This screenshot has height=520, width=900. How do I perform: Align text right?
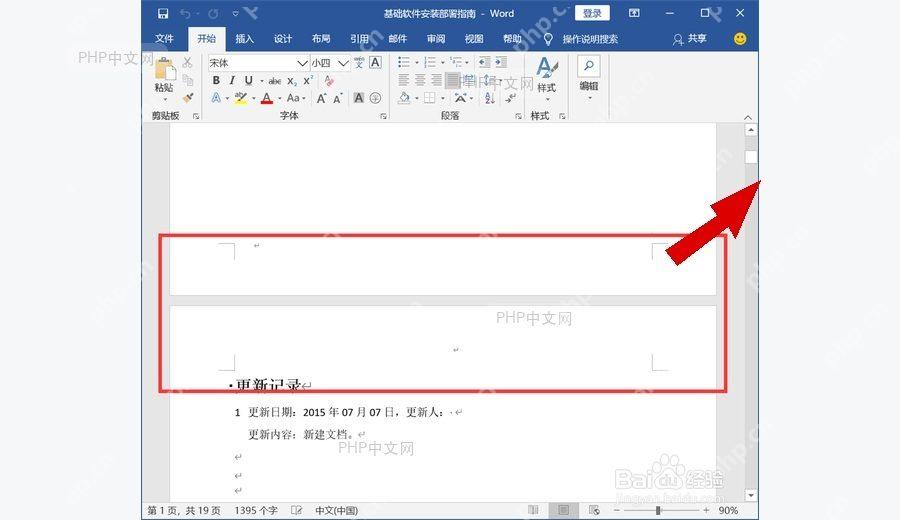(437, 80)
